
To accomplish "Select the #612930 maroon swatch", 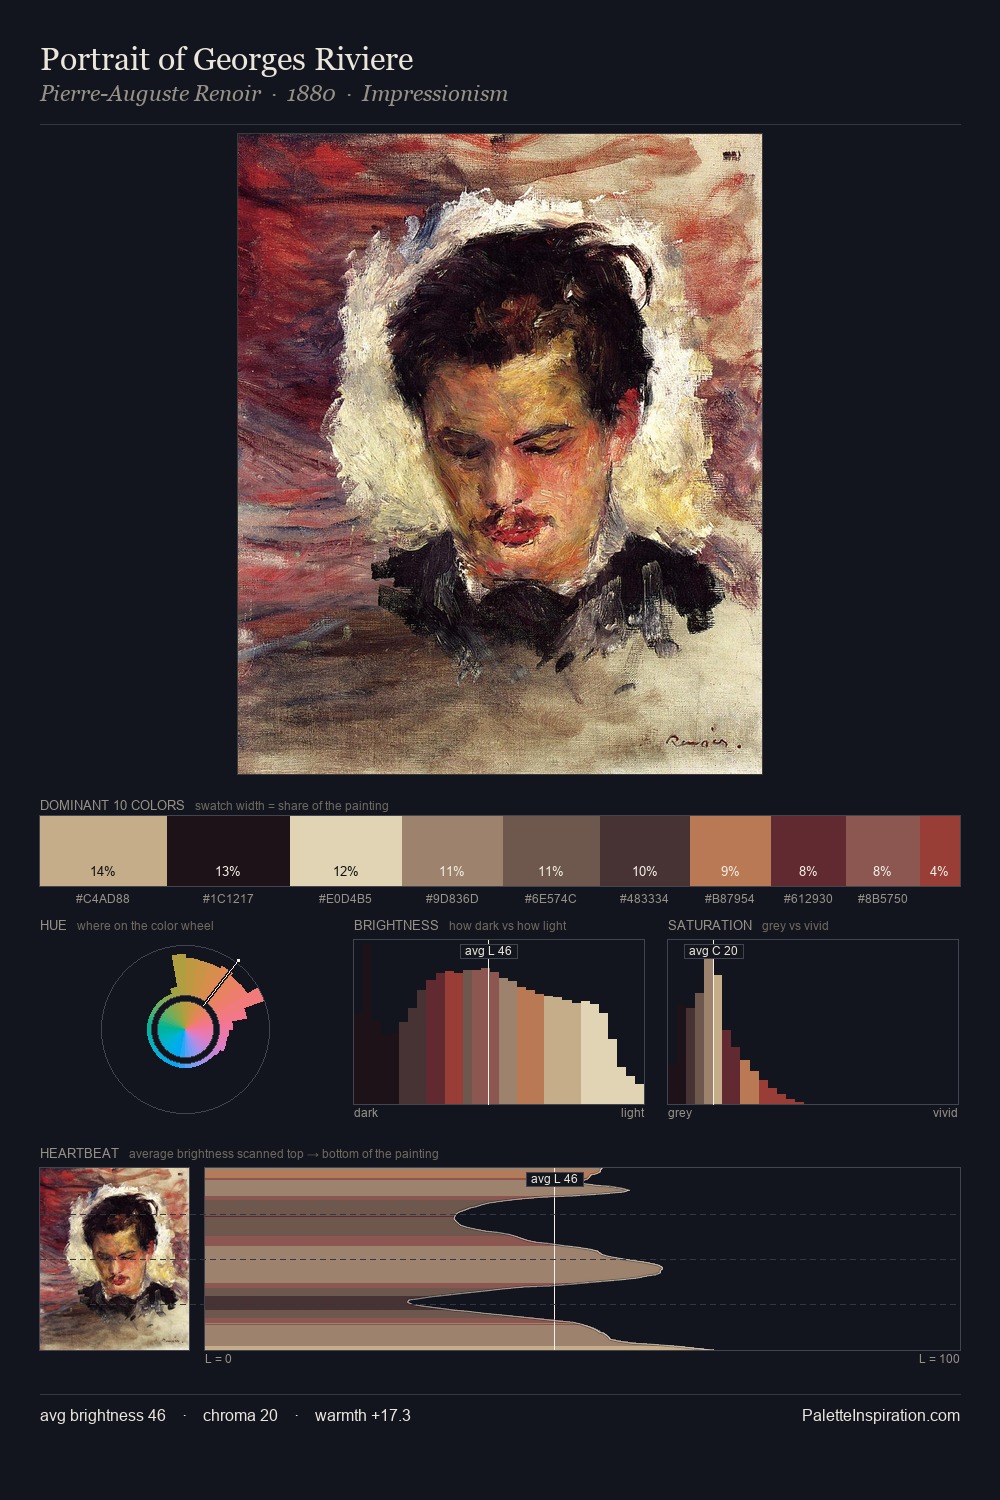I will point(808,851).
